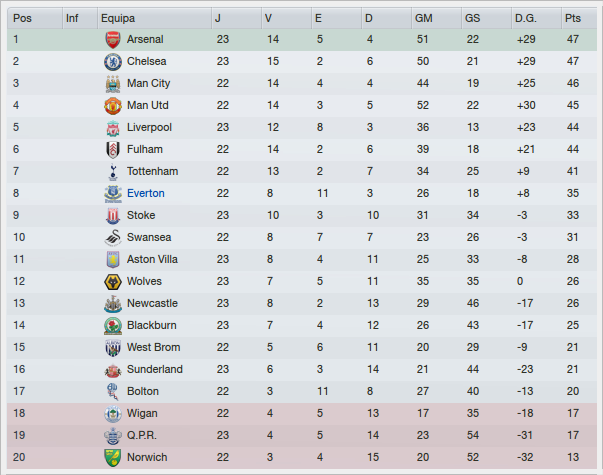
Task: Open the Man Utd team name
Action: pyautogui.click(x=148, y=105)
